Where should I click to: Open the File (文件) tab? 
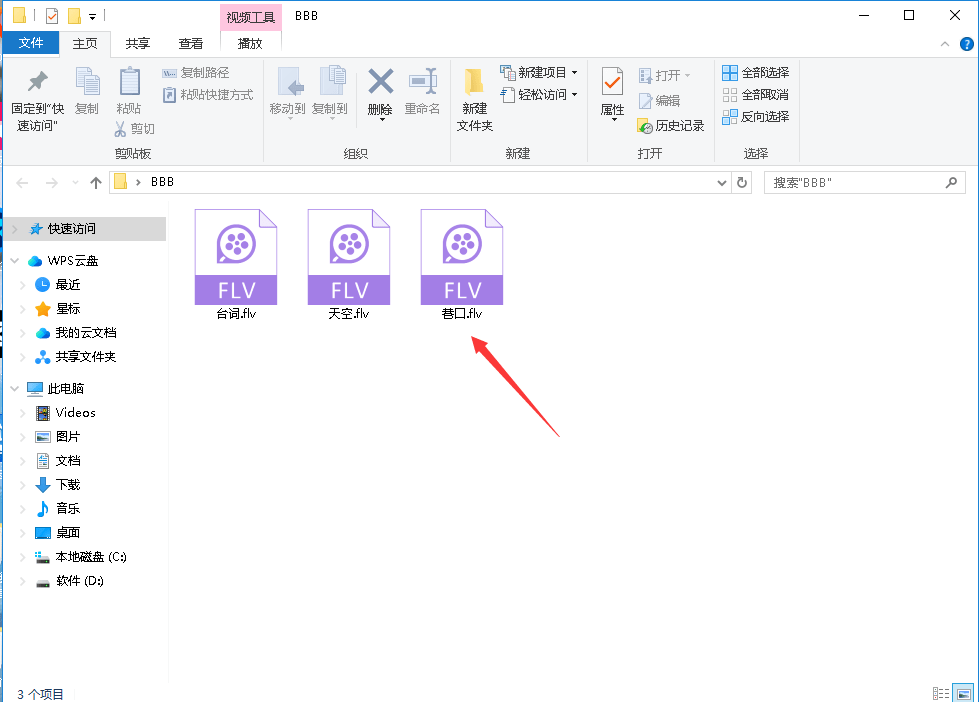(x=31, y=43)
